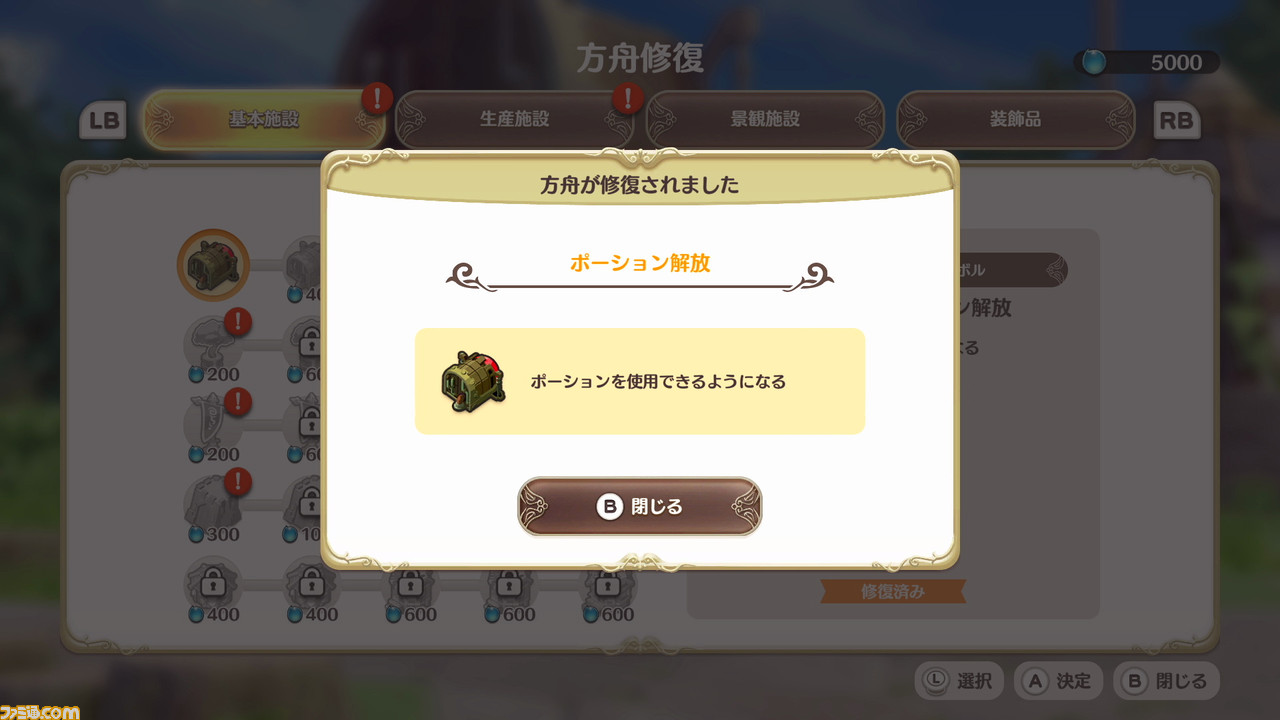Image resolution: width=1280 pixels, height=720 pixels.
Task: Click the bottom-right 閉じる hint button
Action: pyautogui.click(x=1166, y=681)
